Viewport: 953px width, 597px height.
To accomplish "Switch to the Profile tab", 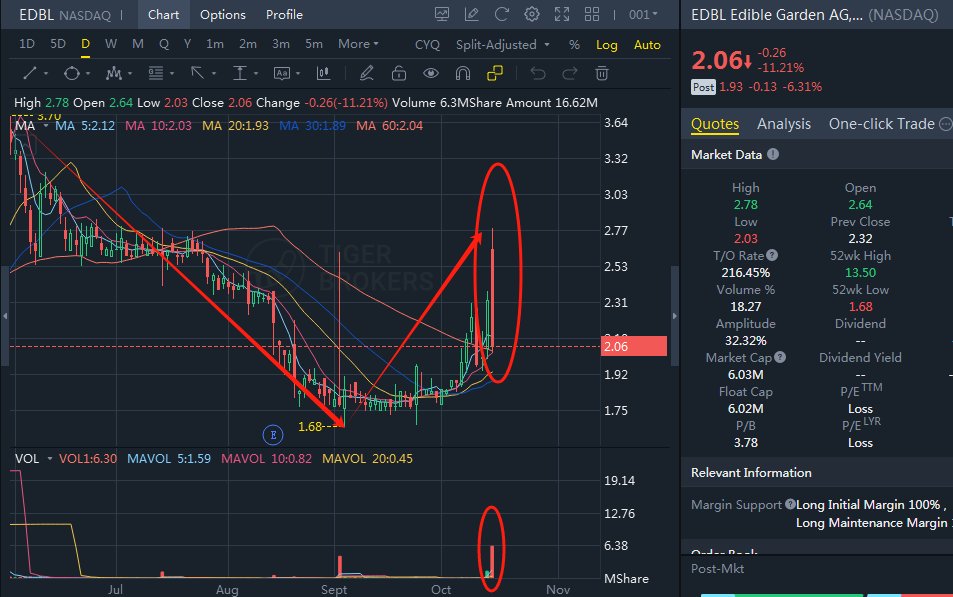I will pyautogui.click(x=284, y=15).
